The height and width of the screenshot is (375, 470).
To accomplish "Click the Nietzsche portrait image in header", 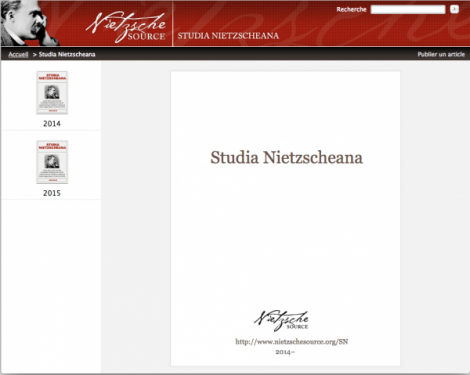I will pyautogui.click(x=29, y=23).
